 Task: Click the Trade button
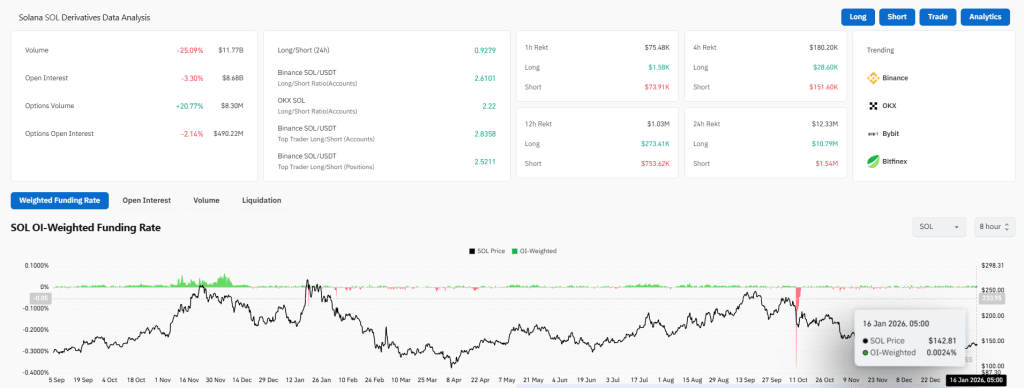(938, 17)
